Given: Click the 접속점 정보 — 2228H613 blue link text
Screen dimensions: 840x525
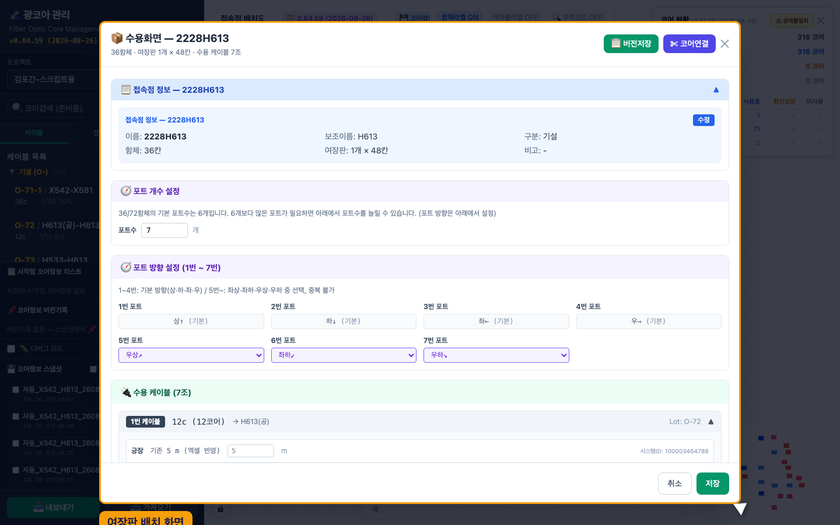Looking at the screenshot, I should coord(164,120).
